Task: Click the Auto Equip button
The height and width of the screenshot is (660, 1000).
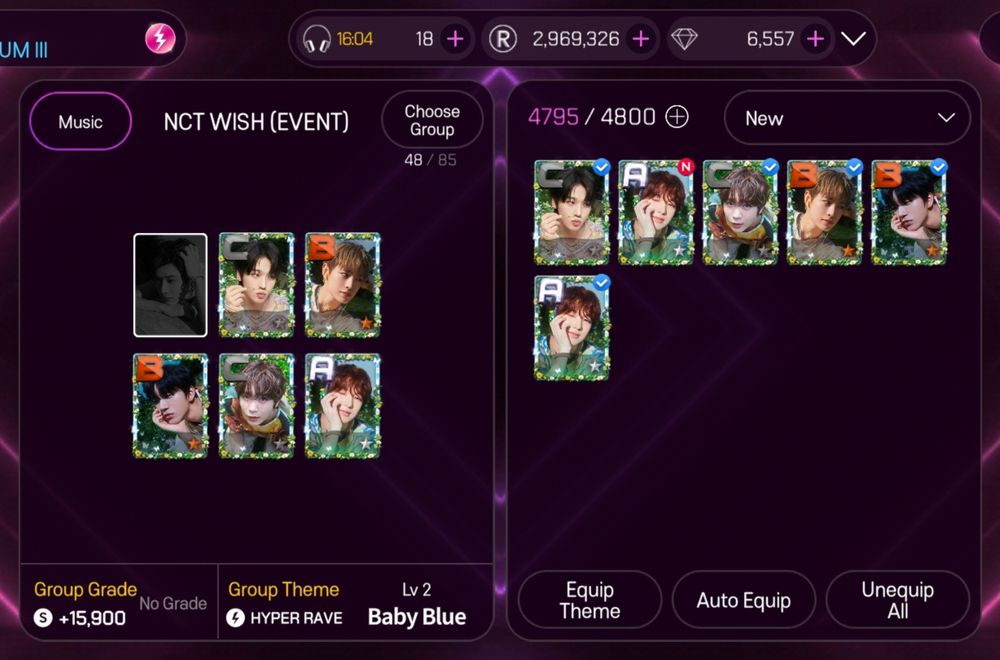Action: click(744, 600)
